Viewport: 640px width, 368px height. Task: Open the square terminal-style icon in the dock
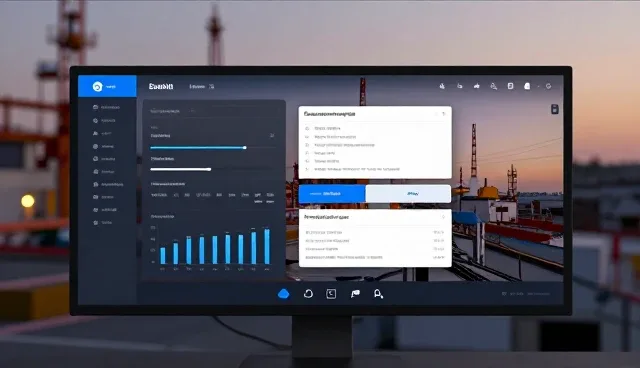pos(331,294)
